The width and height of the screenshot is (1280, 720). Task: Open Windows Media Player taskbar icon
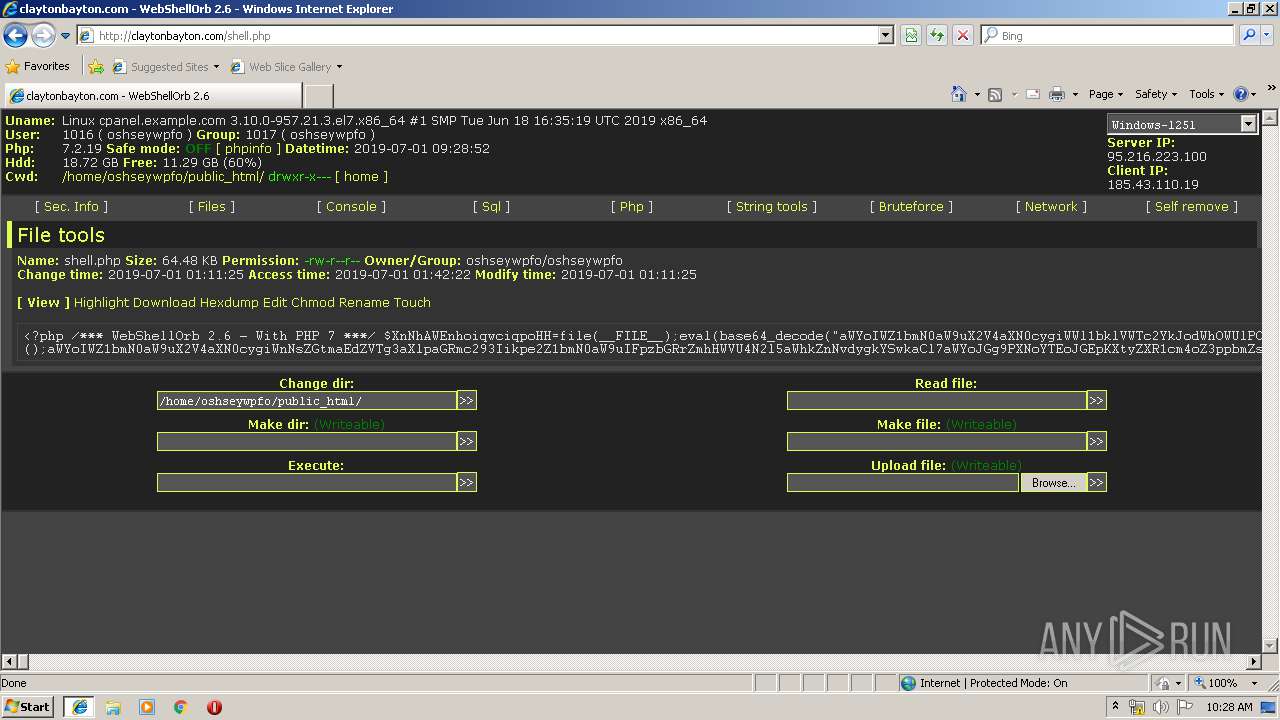click(x=147, y=707)
